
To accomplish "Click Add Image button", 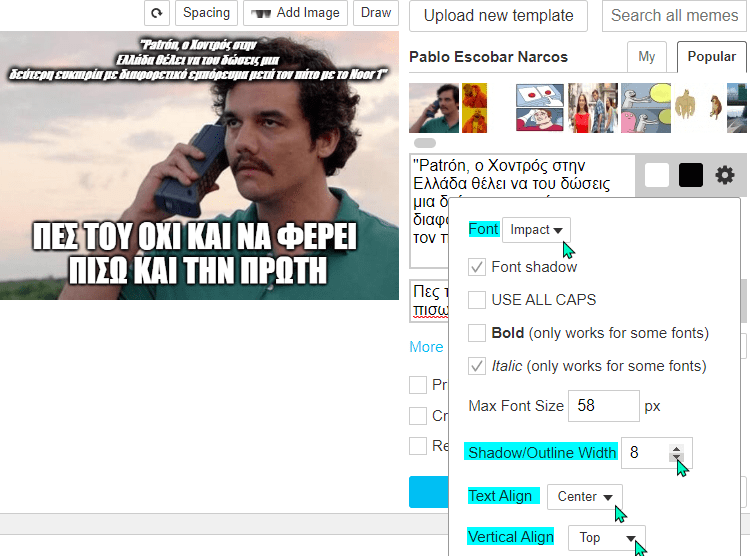I will click(296, 13).
